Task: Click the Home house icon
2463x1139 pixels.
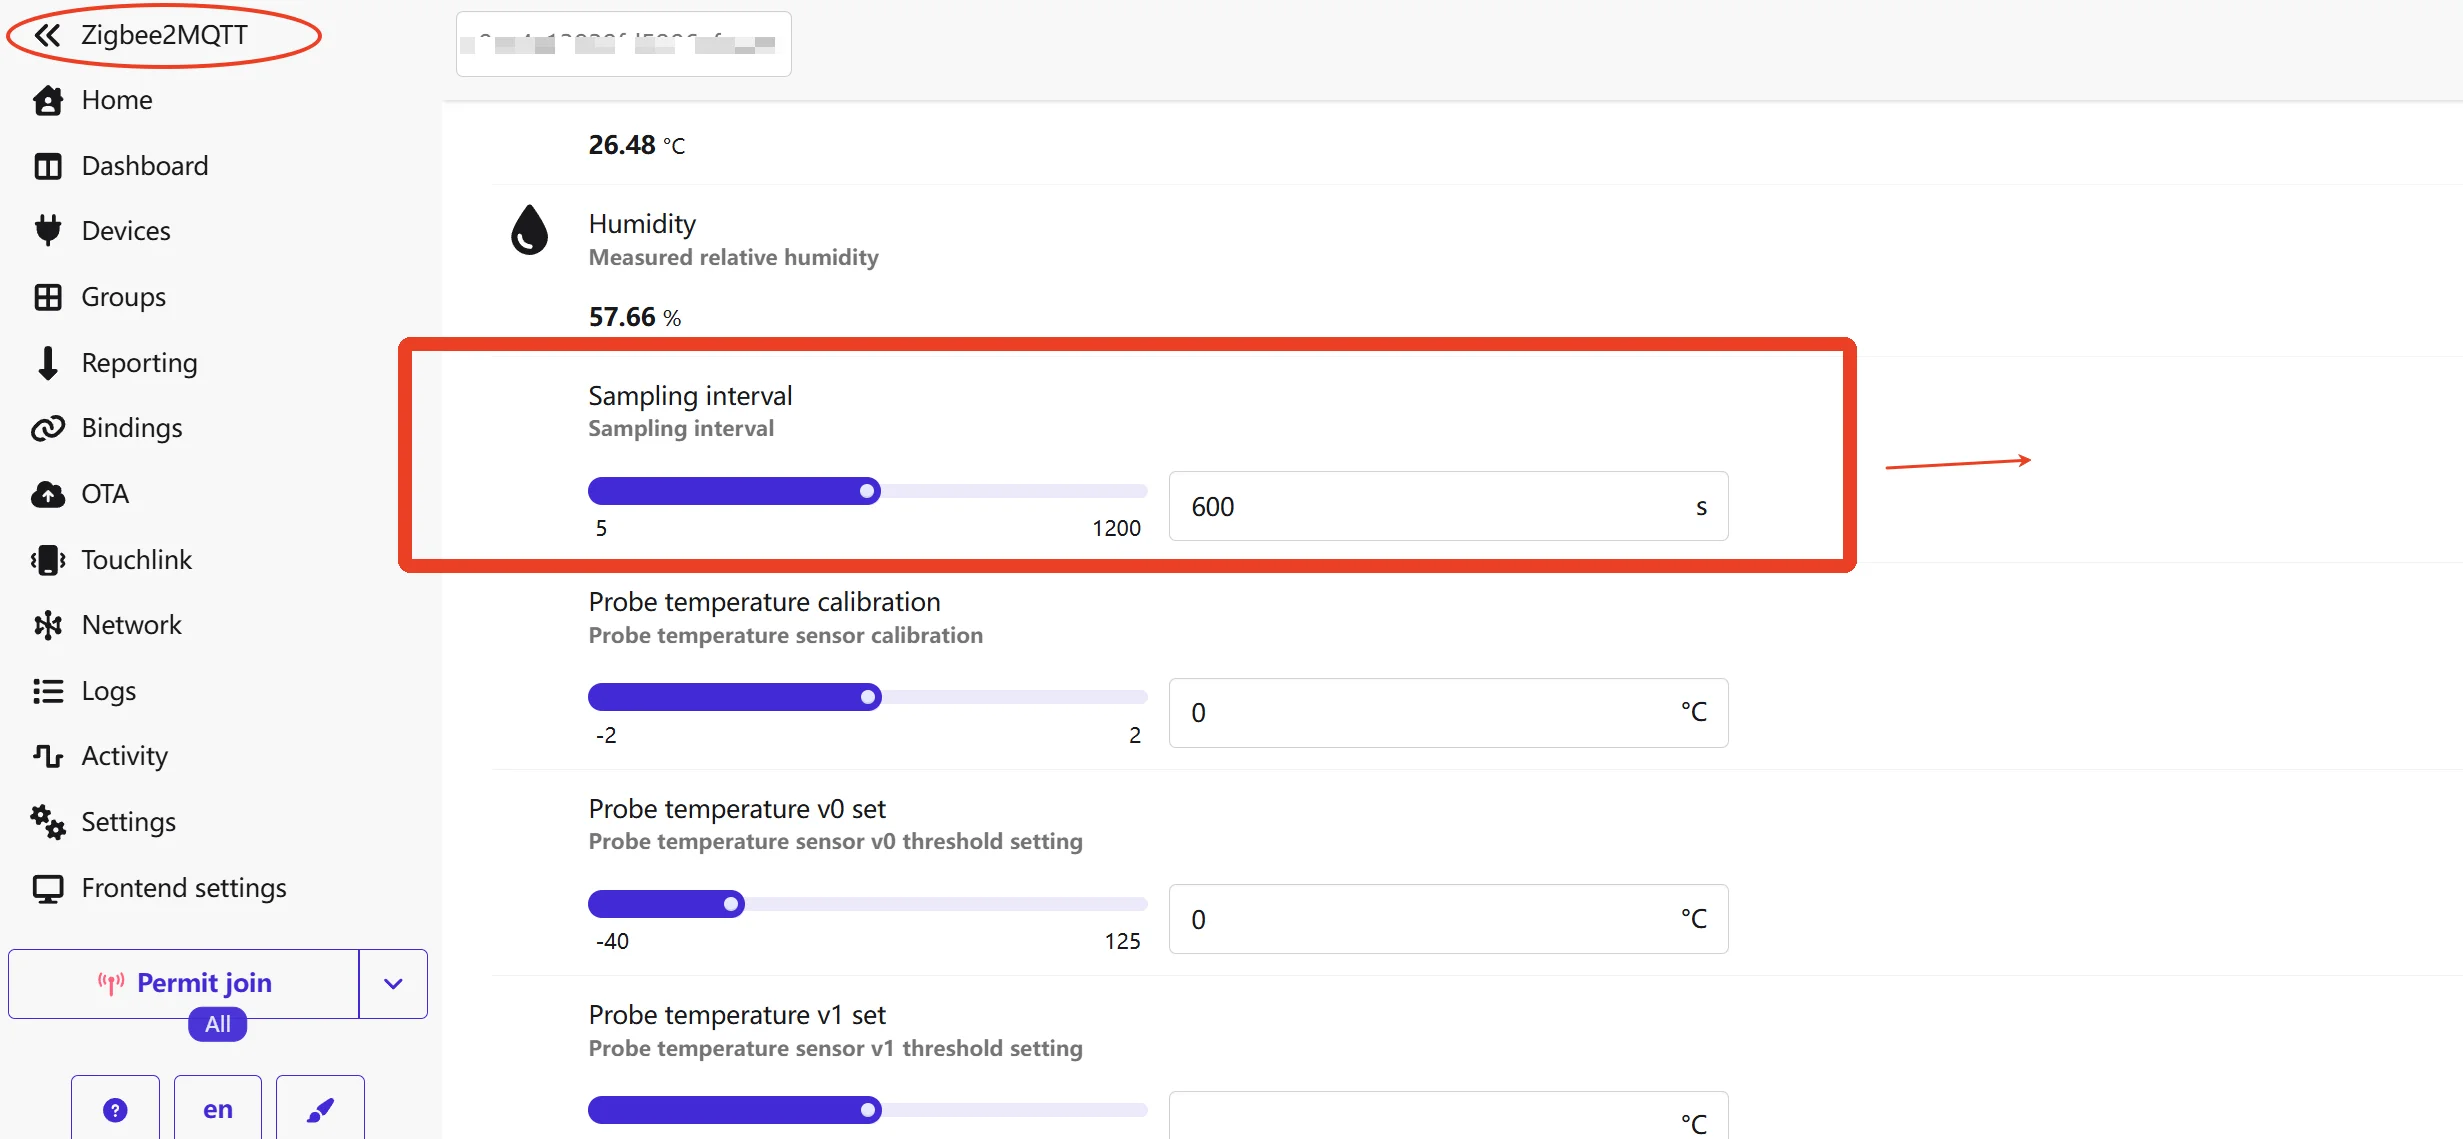Action: click(48, 100)
